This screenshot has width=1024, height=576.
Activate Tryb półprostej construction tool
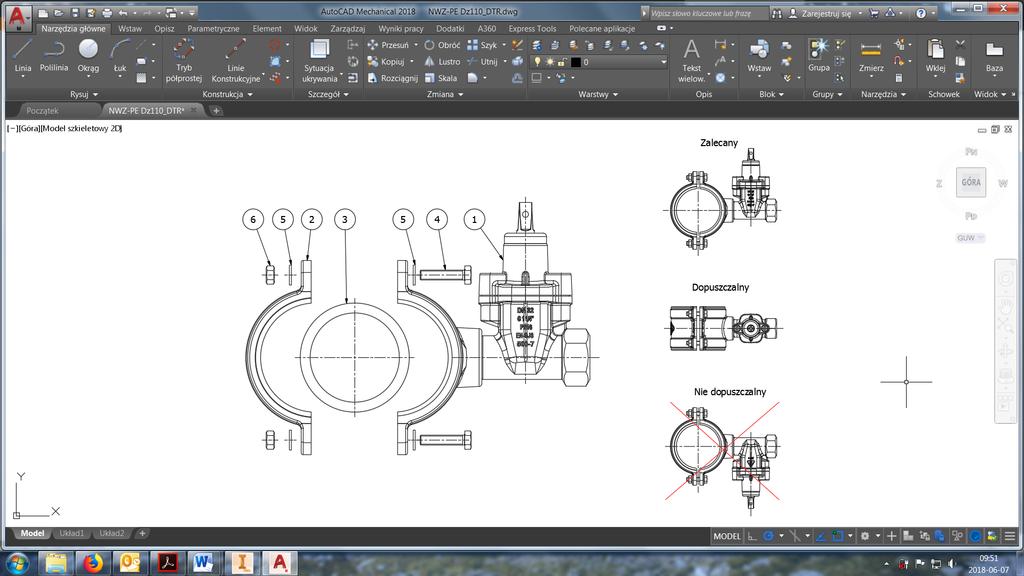pyautogui.click(x=184, y=60)
